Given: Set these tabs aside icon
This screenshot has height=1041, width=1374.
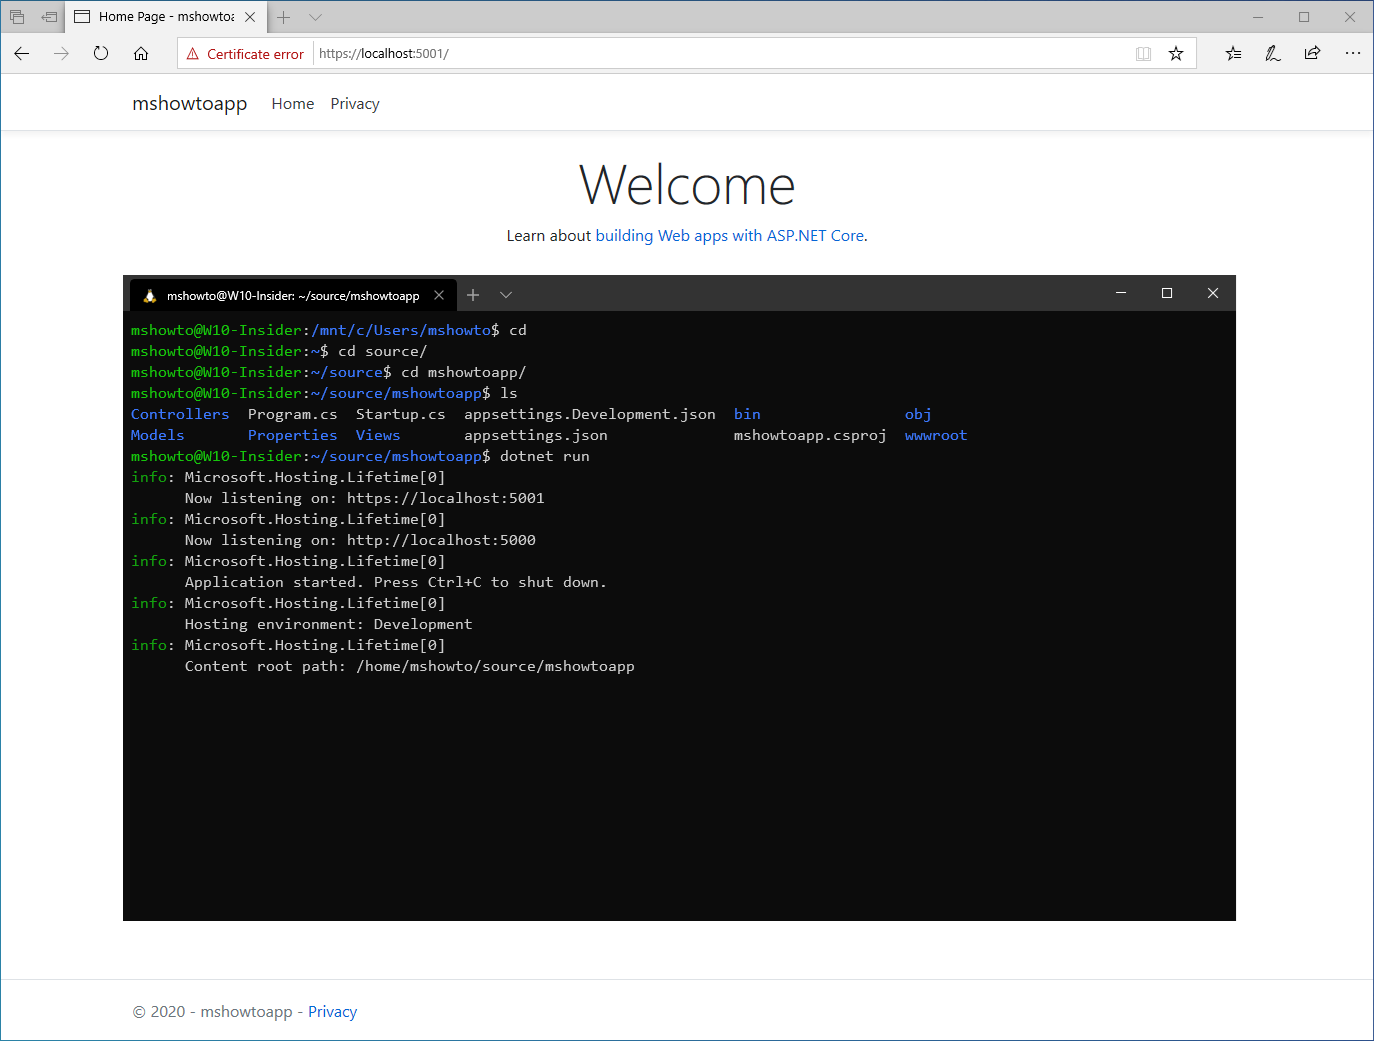Looking at the screenshot, I should (49, 17).
